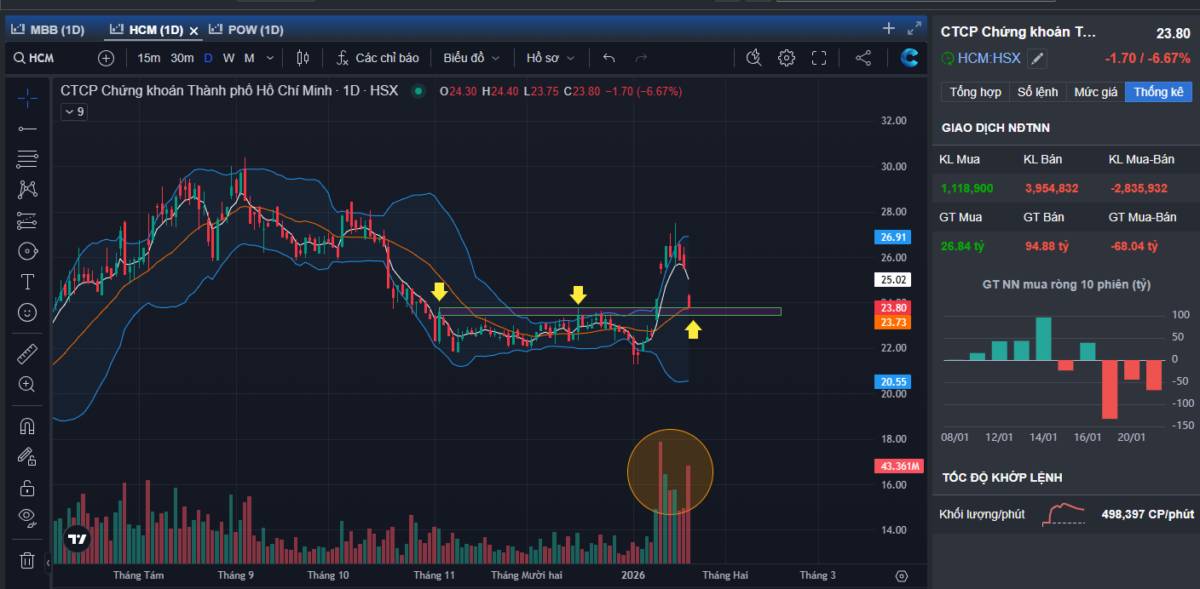
Task: Open the emoji sticker tool
Action: (27, 312)
